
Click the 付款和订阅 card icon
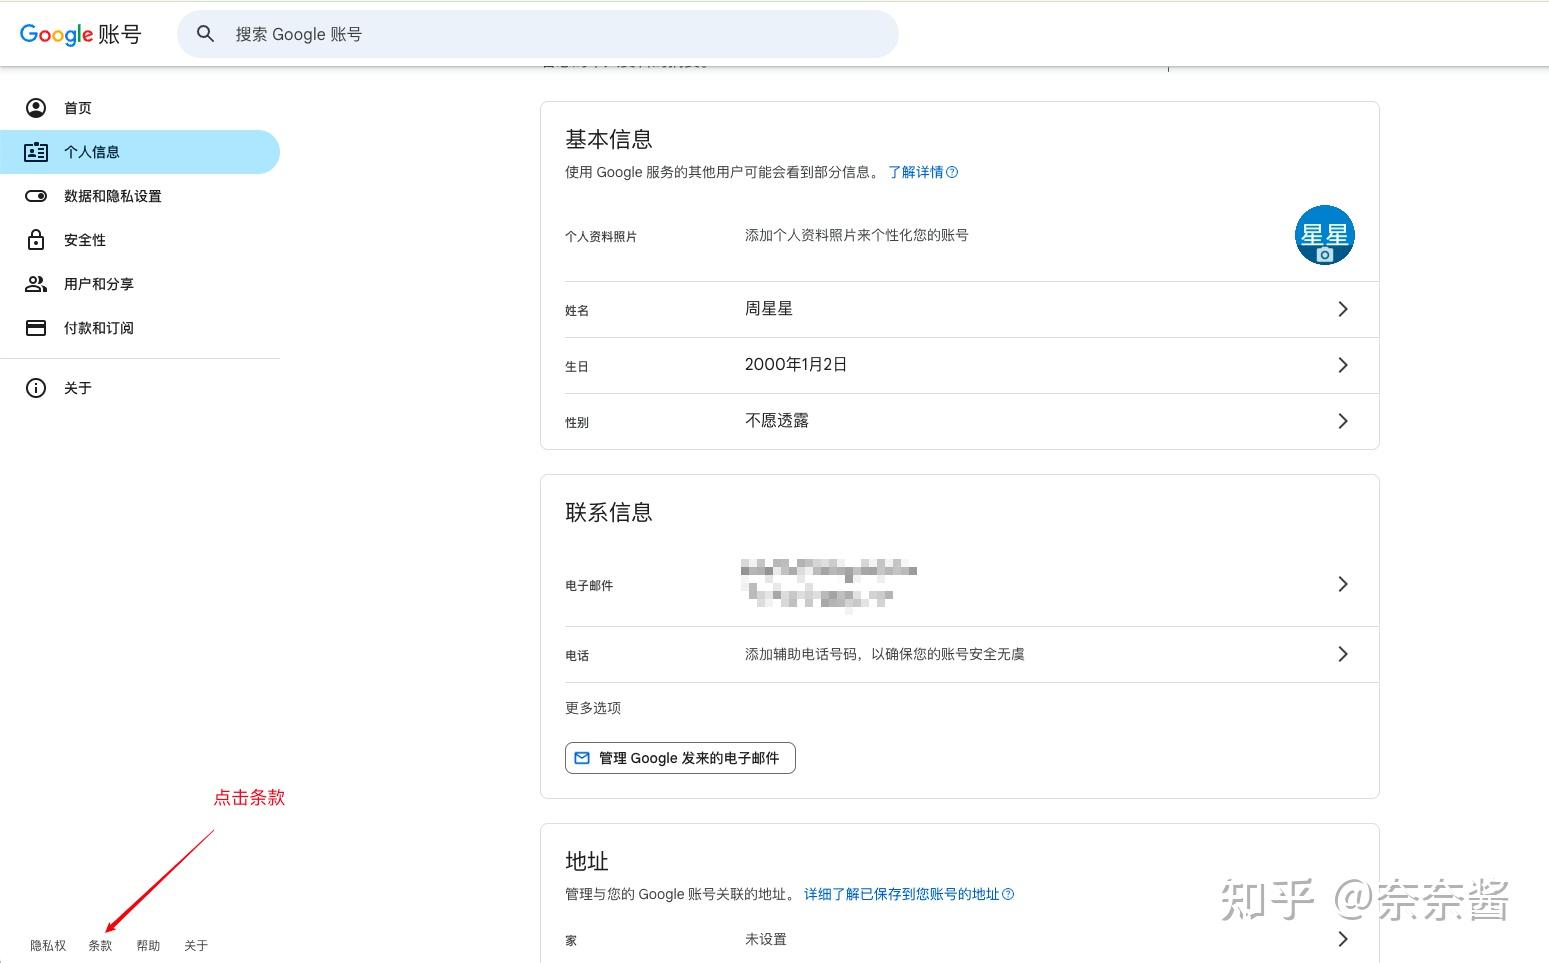coord(36,328)
